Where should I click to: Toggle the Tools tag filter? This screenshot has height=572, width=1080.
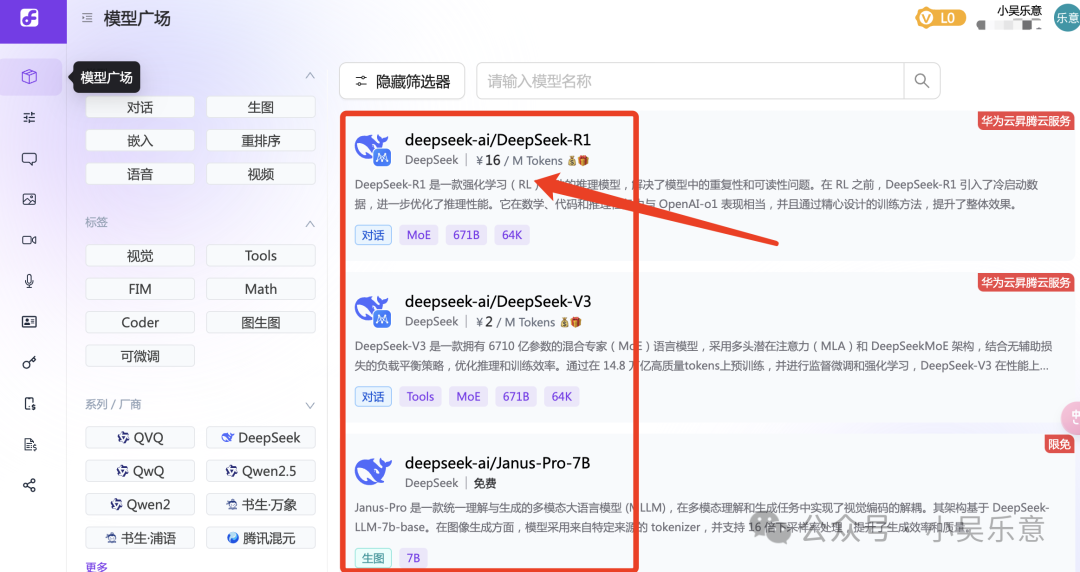[x=260, y=256]
